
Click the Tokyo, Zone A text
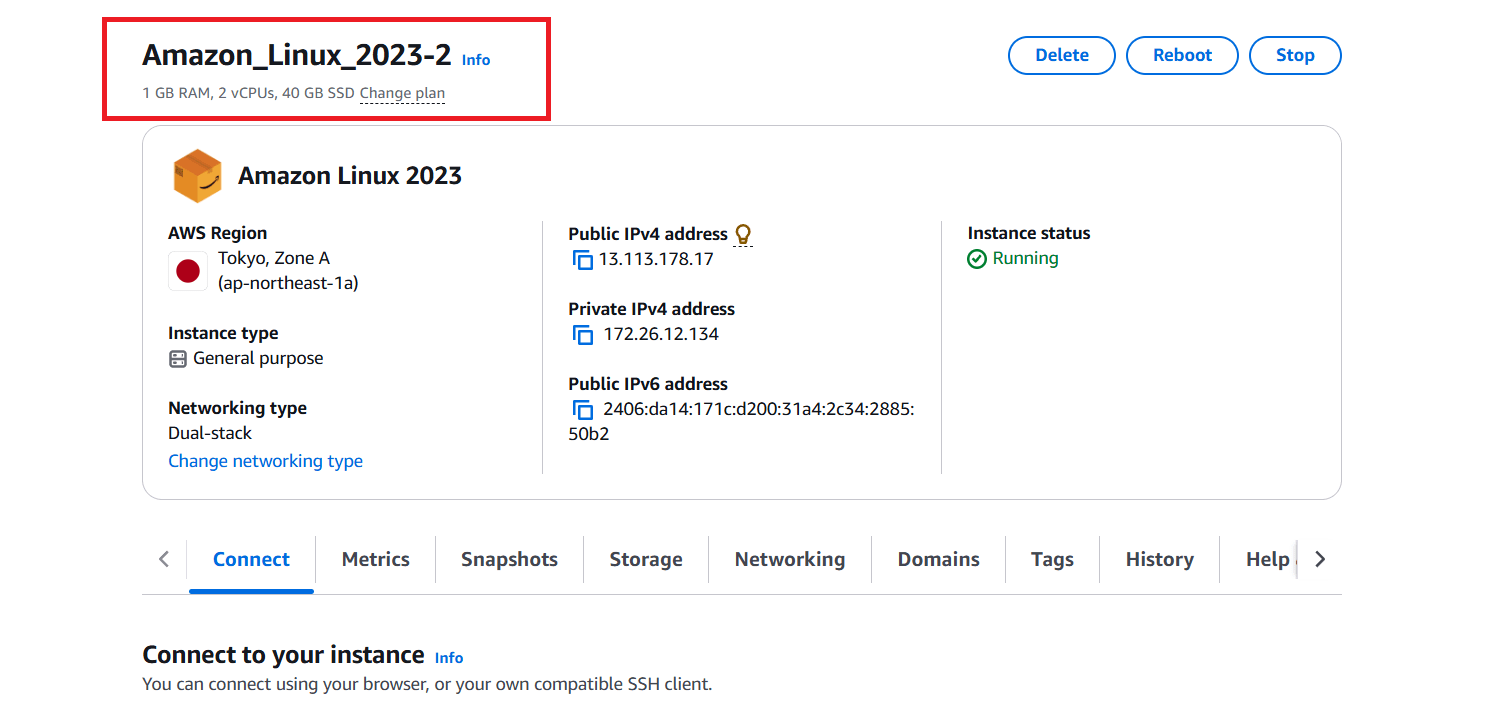(274, 258)
